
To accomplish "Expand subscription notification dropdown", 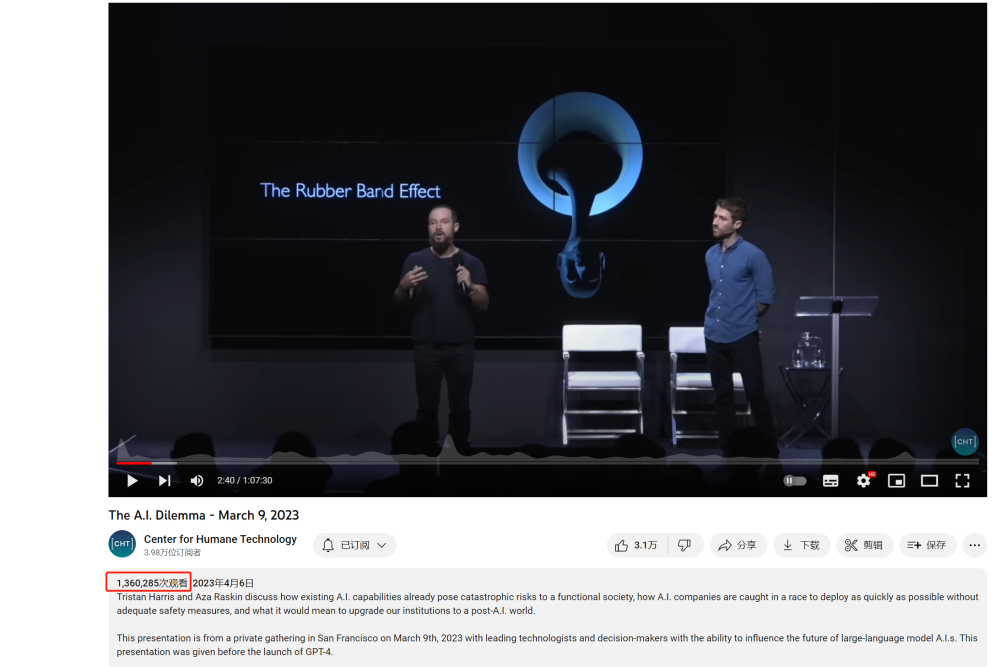I will pyautogui.click(x=355, y=545).
